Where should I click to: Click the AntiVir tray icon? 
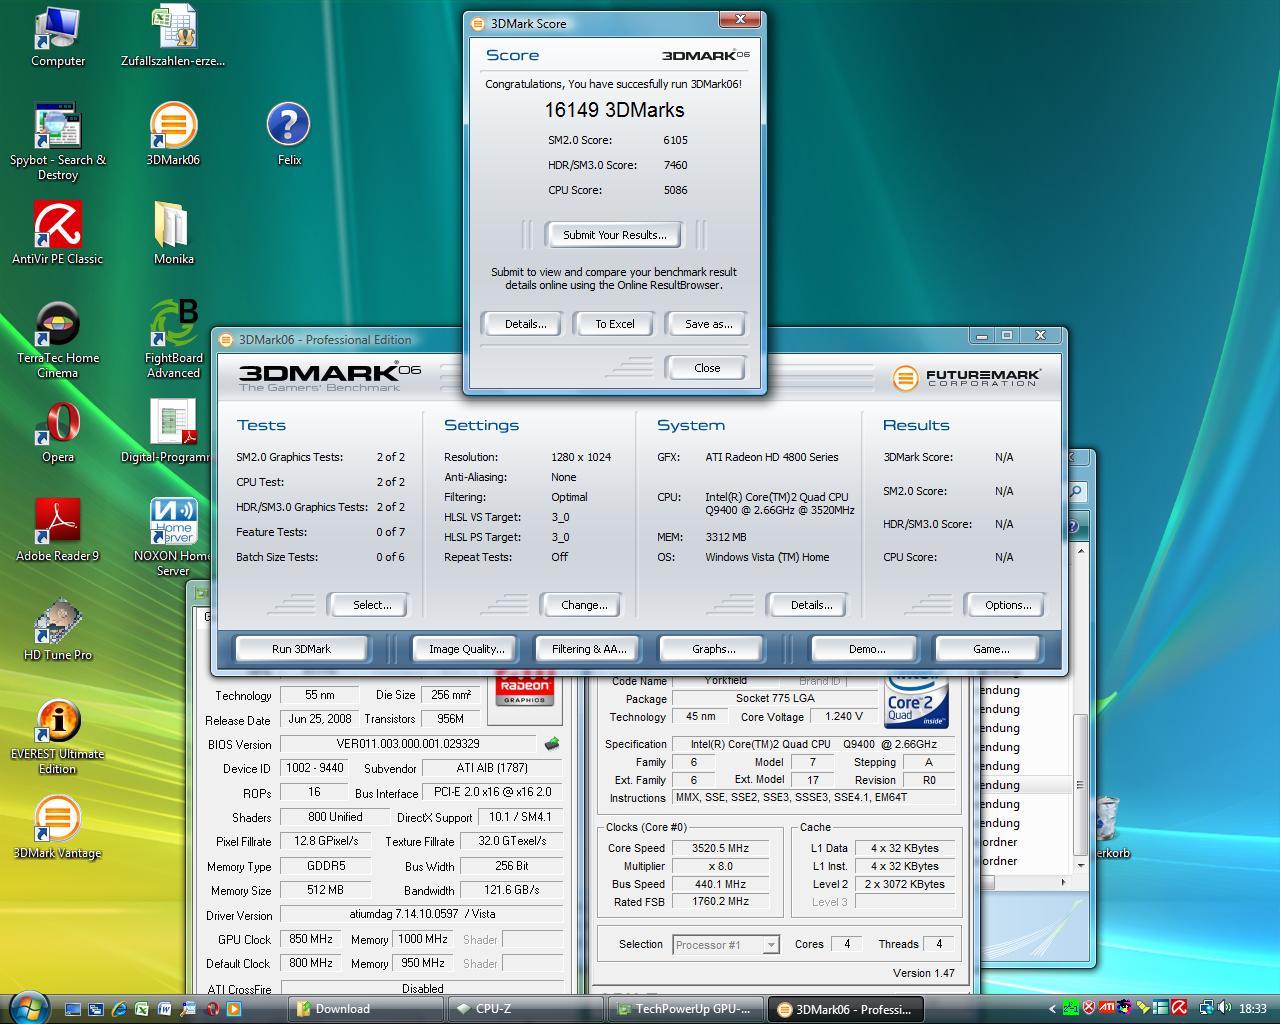pos(1179,1008)
